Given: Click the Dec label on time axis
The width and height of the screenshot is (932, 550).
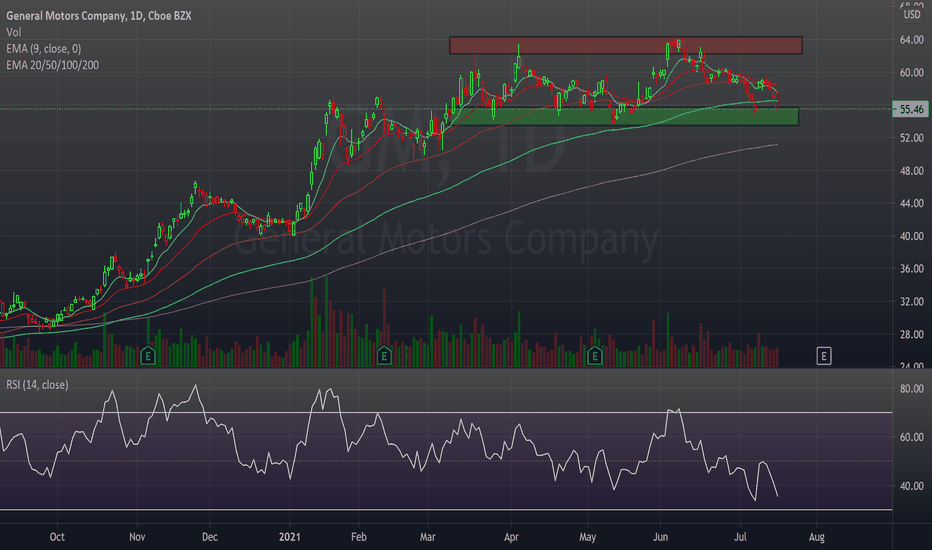Looking at the screenshot, I should (x=210, y=537).
